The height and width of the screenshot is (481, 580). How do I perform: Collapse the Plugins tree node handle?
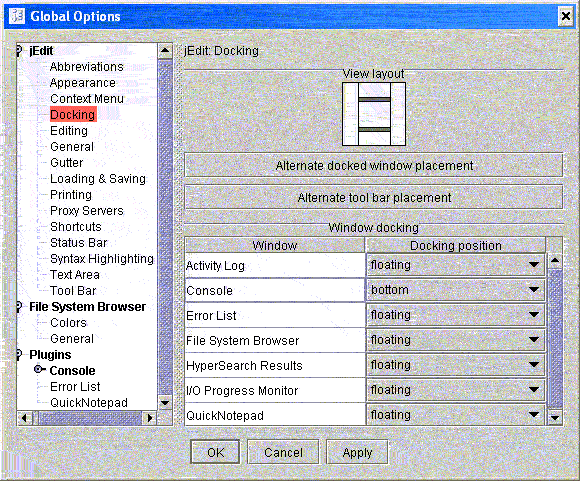click(x=19, y=354)
